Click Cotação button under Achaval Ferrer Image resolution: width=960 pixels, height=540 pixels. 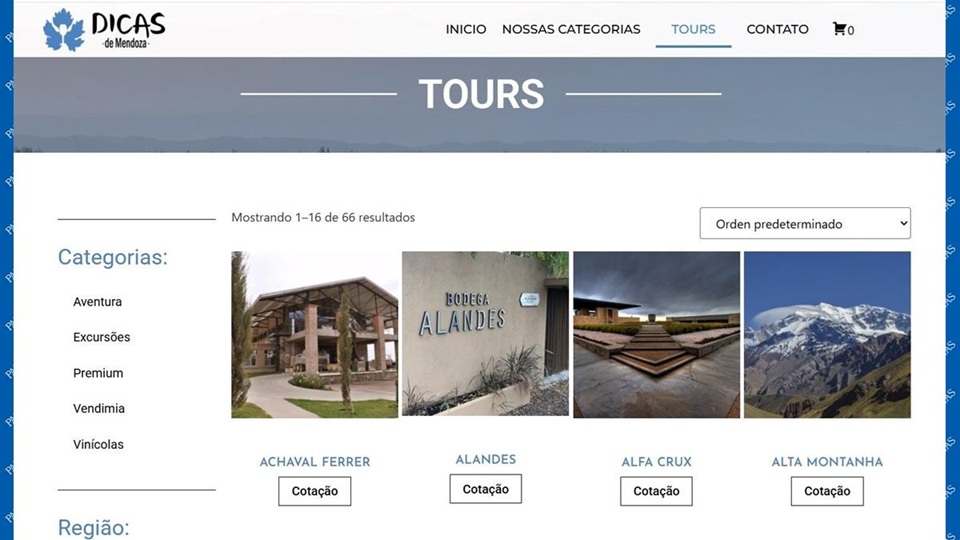[x=315, y=491]
